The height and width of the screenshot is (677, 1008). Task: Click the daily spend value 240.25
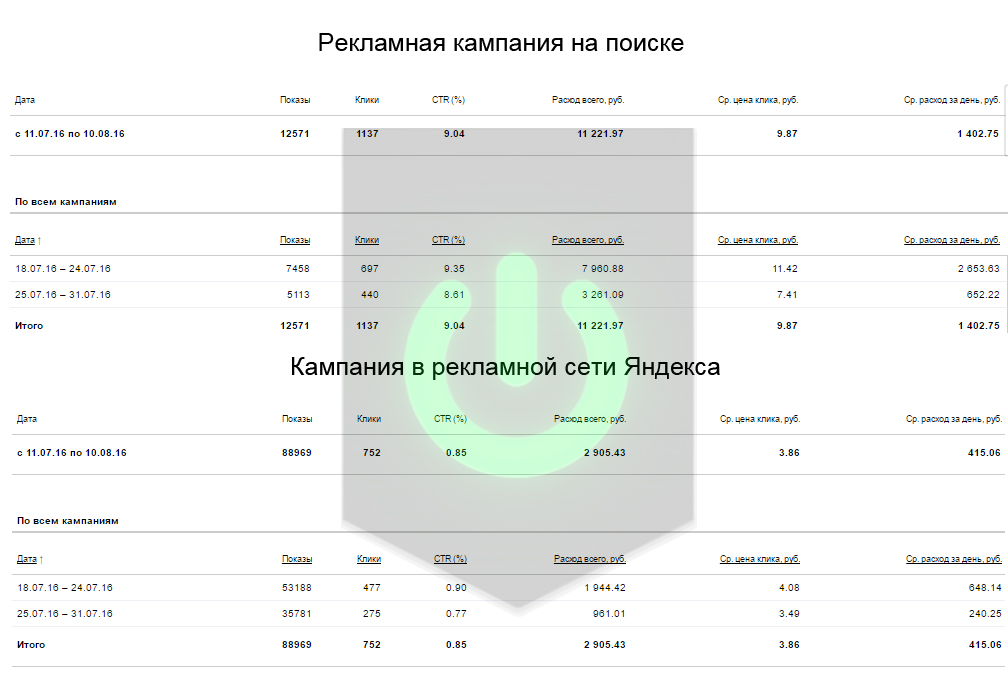point(985,613)
